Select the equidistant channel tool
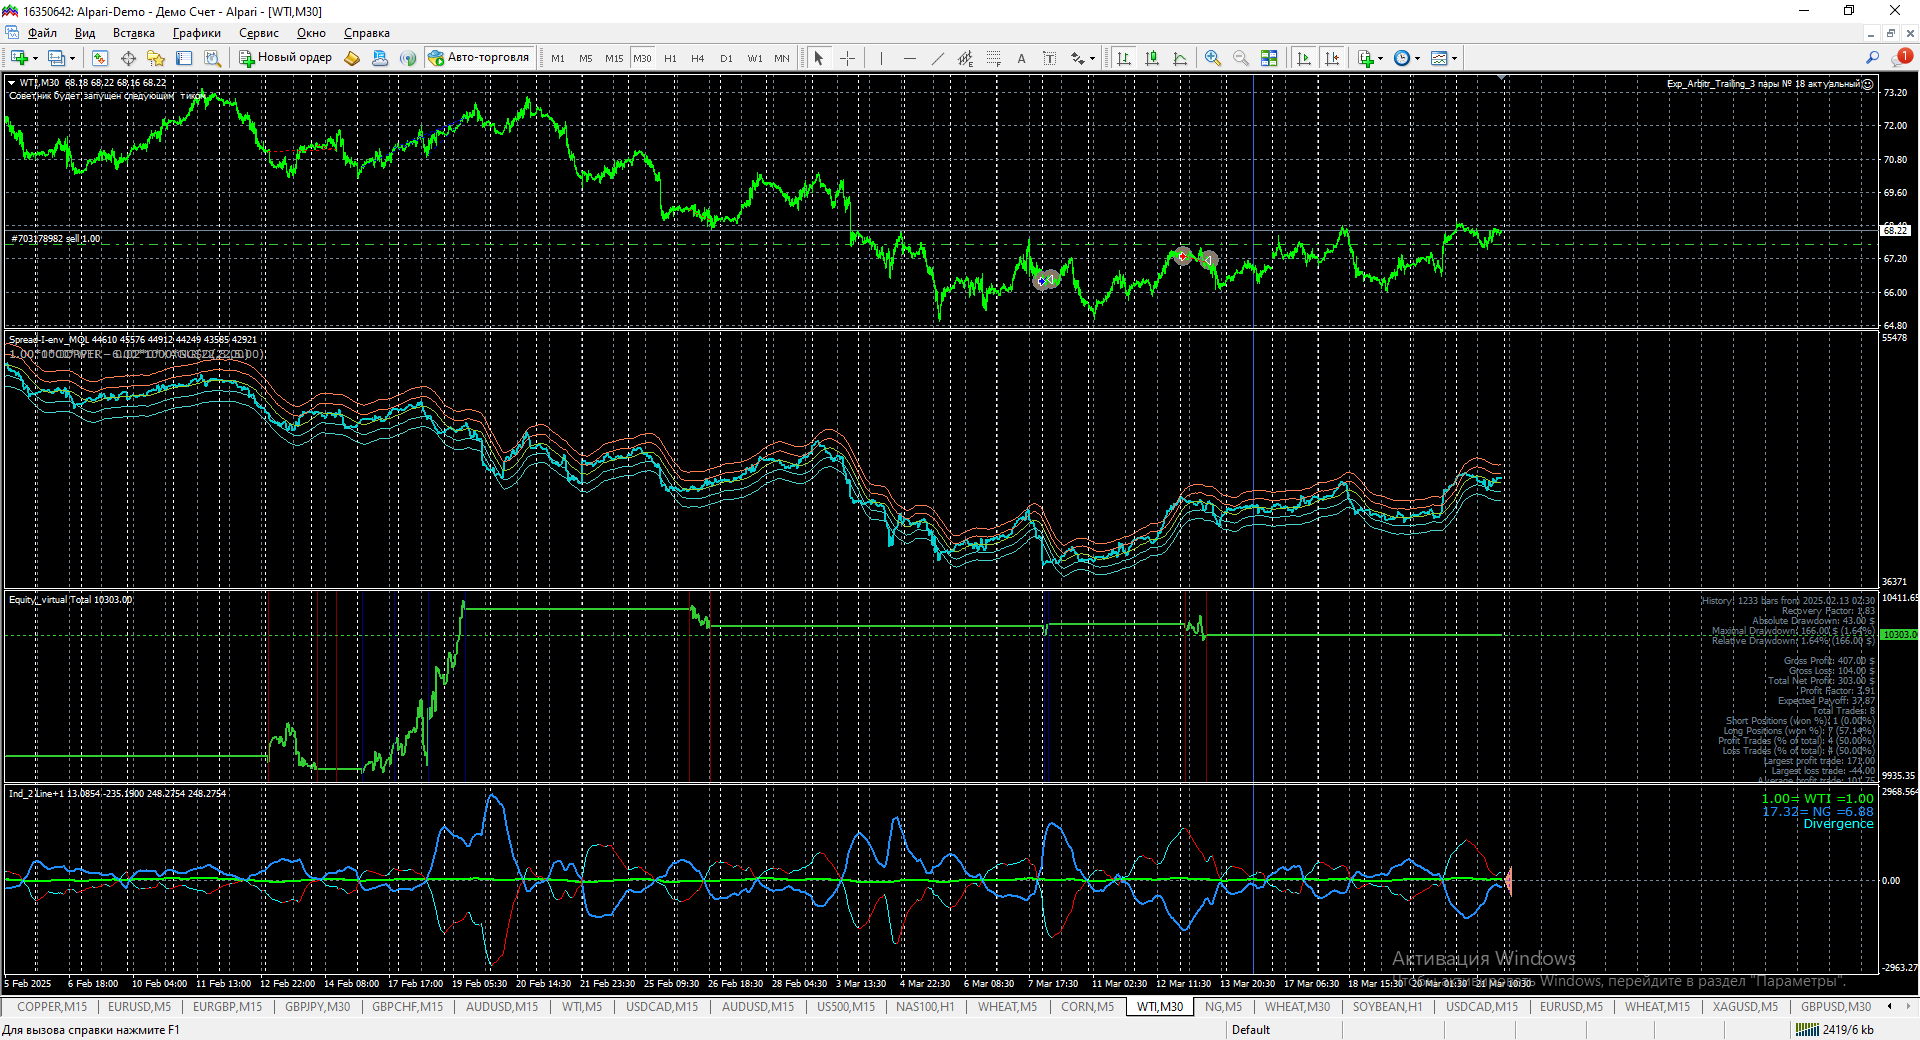 (965, 58)
